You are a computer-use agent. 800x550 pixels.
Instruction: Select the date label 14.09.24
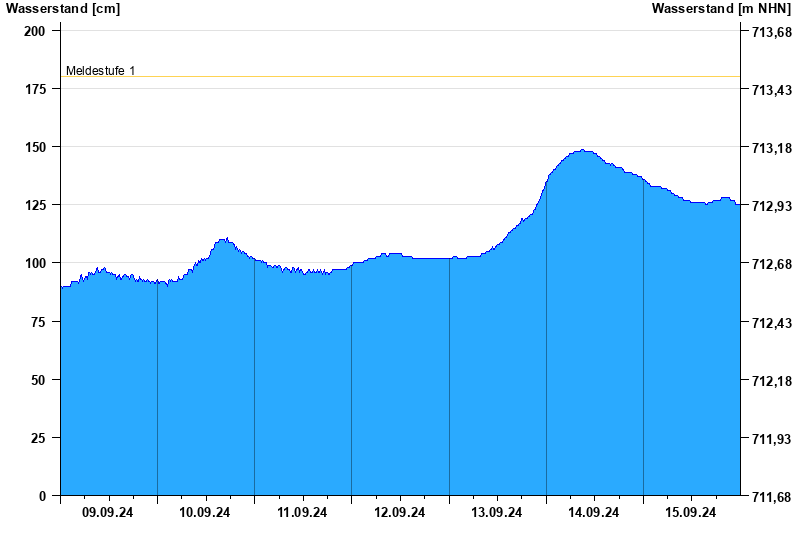coord(593,512)
